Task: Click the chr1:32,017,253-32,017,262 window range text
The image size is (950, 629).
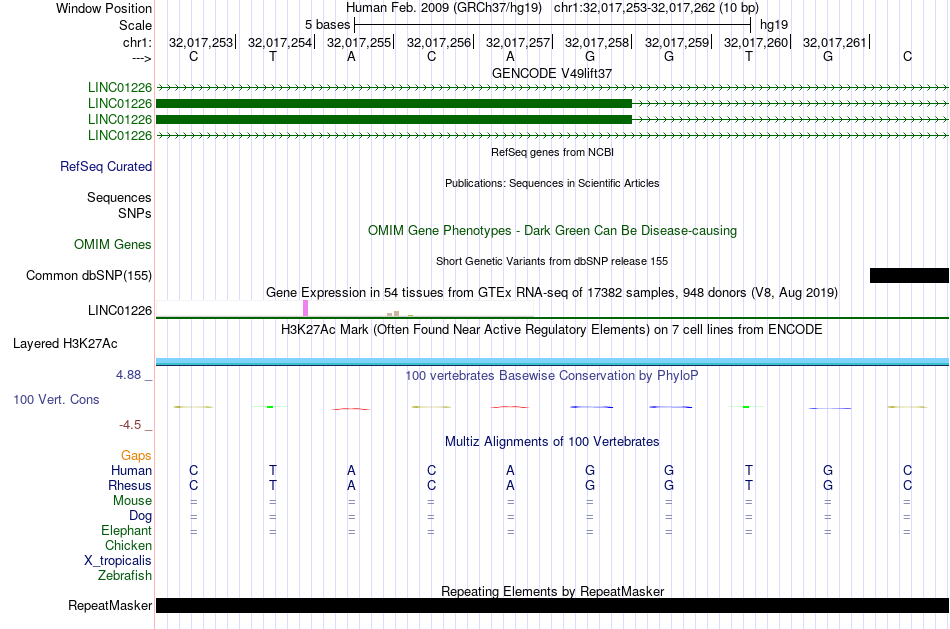Action: click(x=656, y=8)
